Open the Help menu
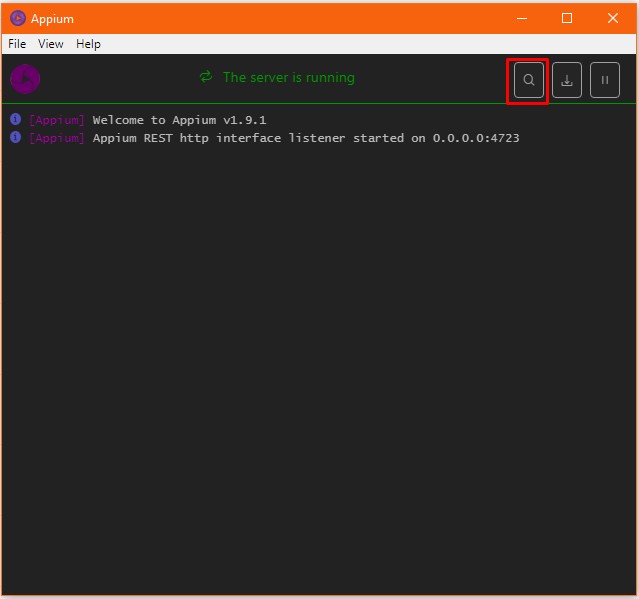Image resolution: width=639 pixels, height=599 pixels. tap(88, 44)
